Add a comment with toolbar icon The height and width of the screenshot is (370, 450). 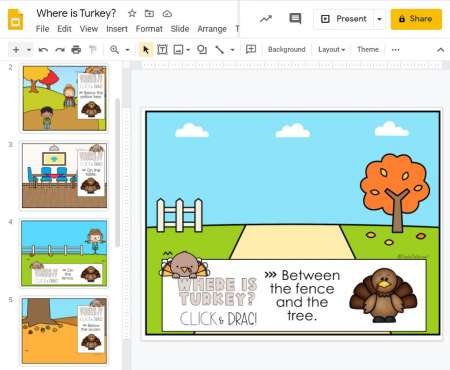click(x=251, y=50)
